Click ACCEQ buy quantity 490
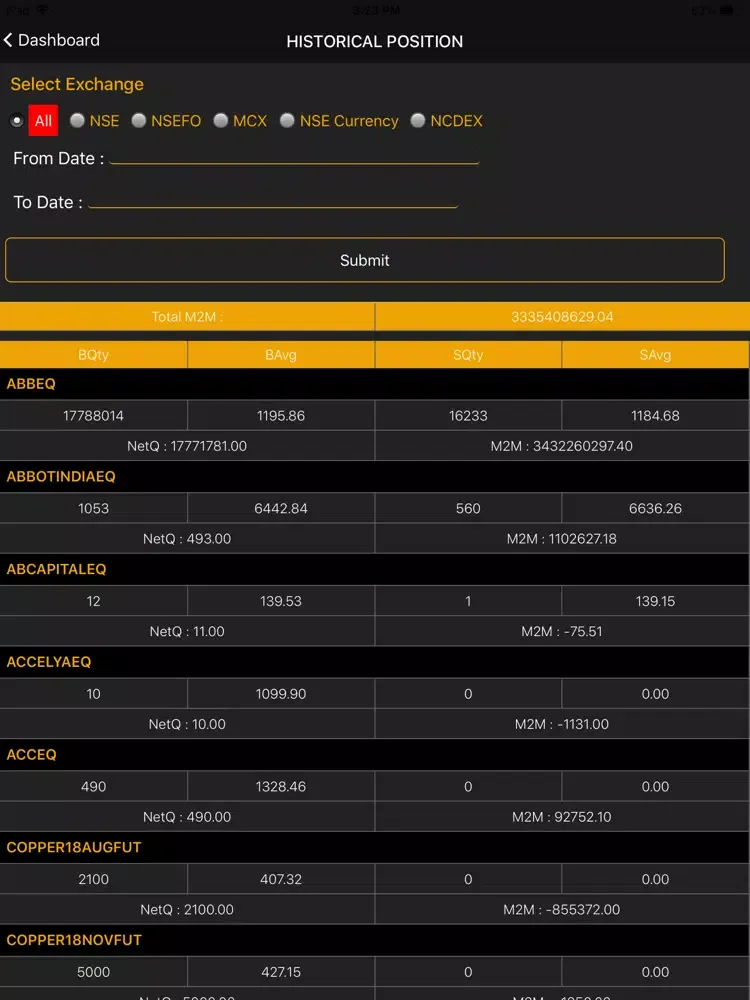Screen dimensions: 750x1000 tap(93, 786)
